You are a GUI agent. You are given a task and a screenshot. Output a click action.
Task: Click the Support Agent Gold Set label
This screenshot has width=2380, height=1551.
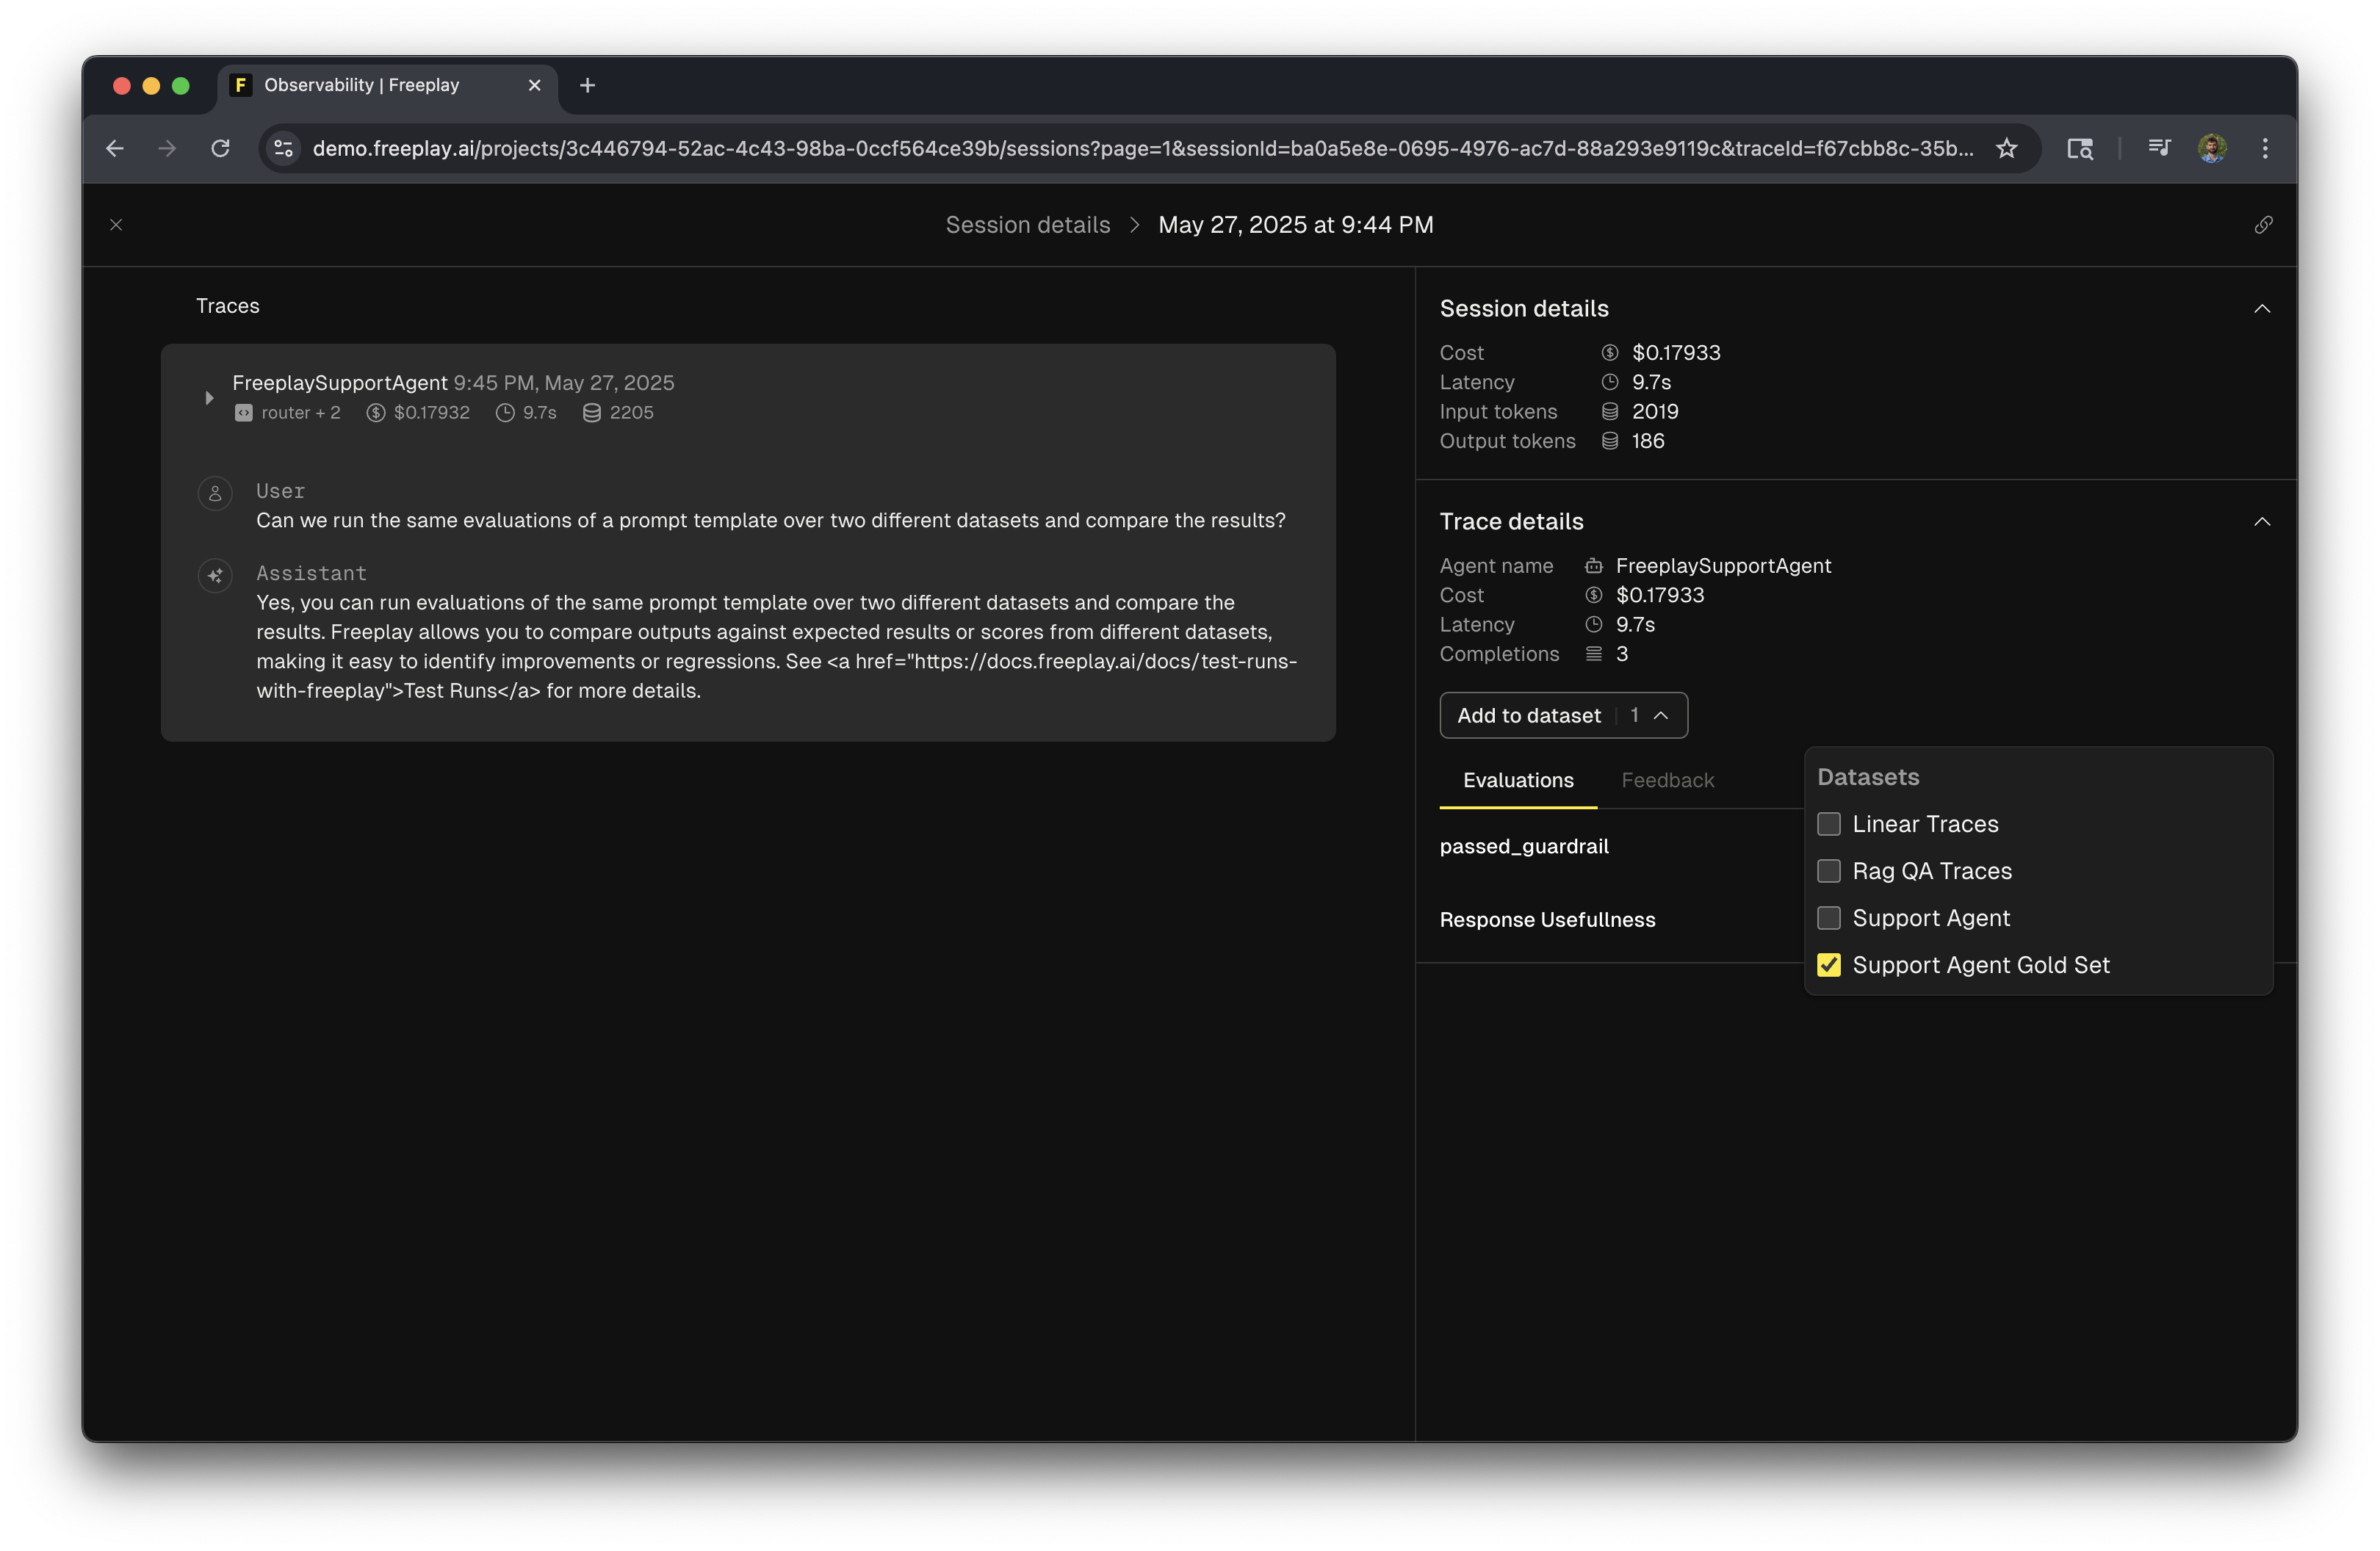(1981, 965)
